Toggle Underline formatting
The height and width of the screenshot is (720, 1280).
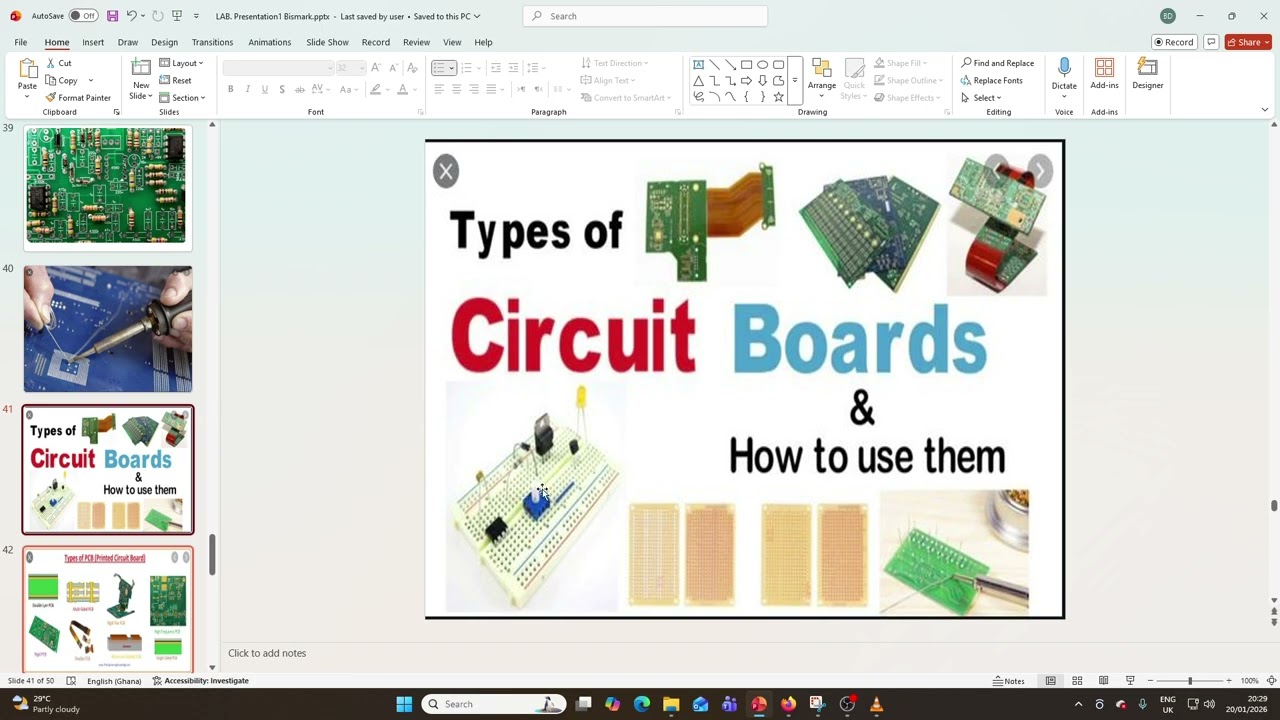(264, 89)
